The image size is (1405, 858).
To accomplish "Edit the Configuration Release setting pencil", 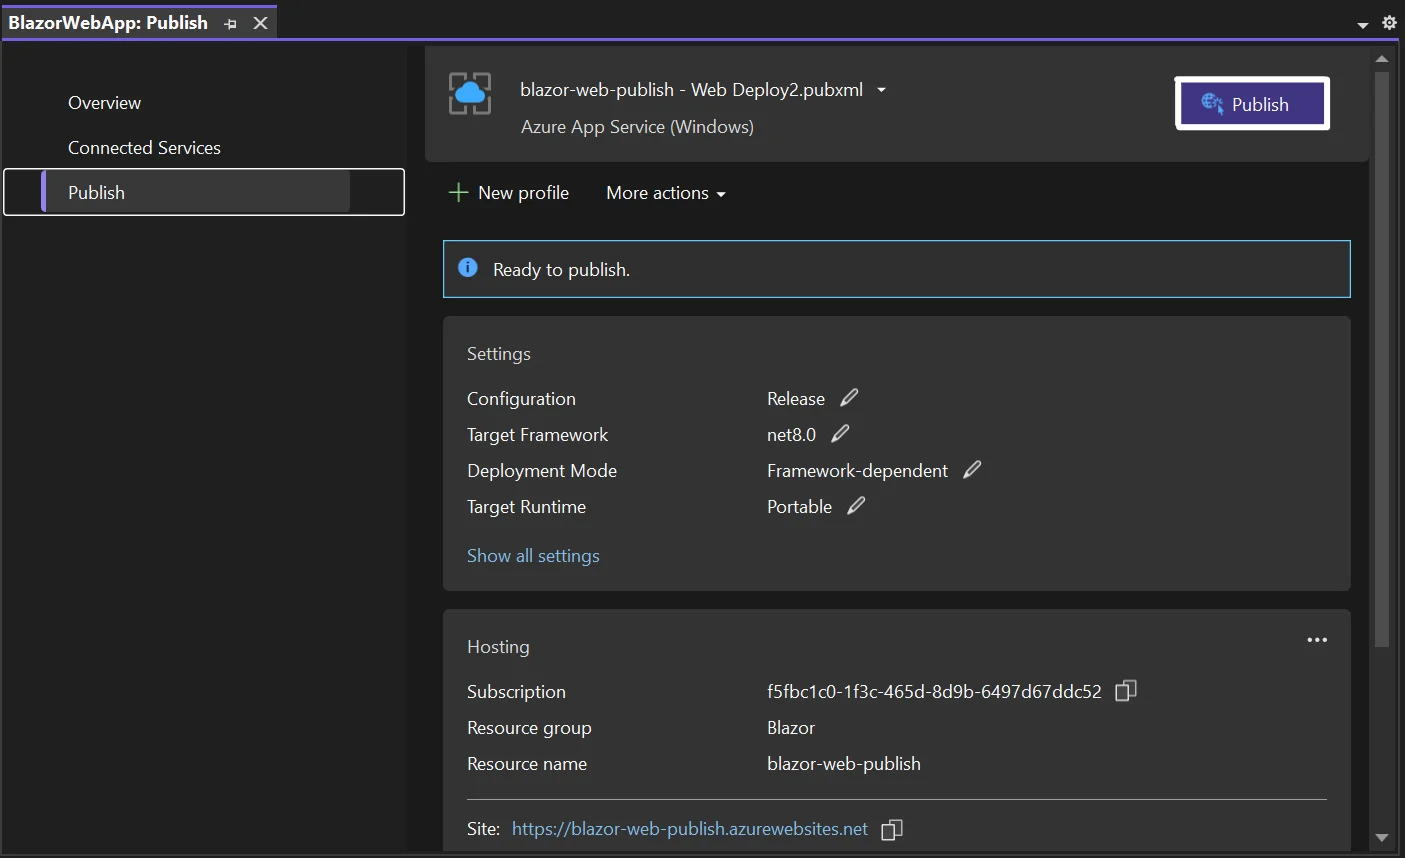I will tap(849, 398).
